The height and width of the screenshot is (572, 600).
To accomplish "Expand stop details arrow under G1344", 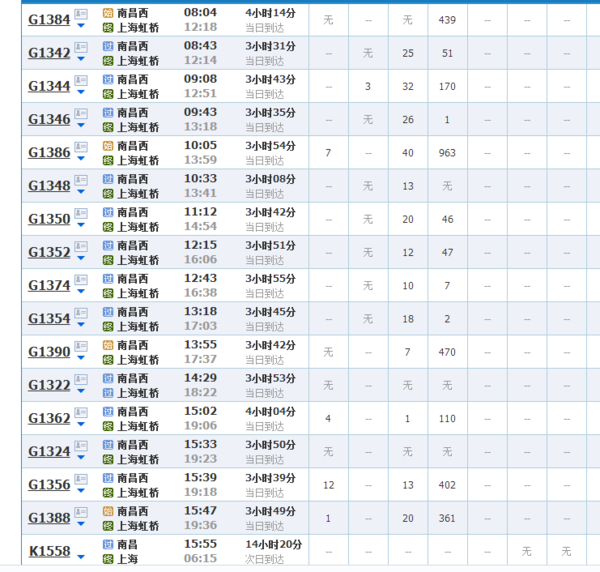I will click(81, 93).
